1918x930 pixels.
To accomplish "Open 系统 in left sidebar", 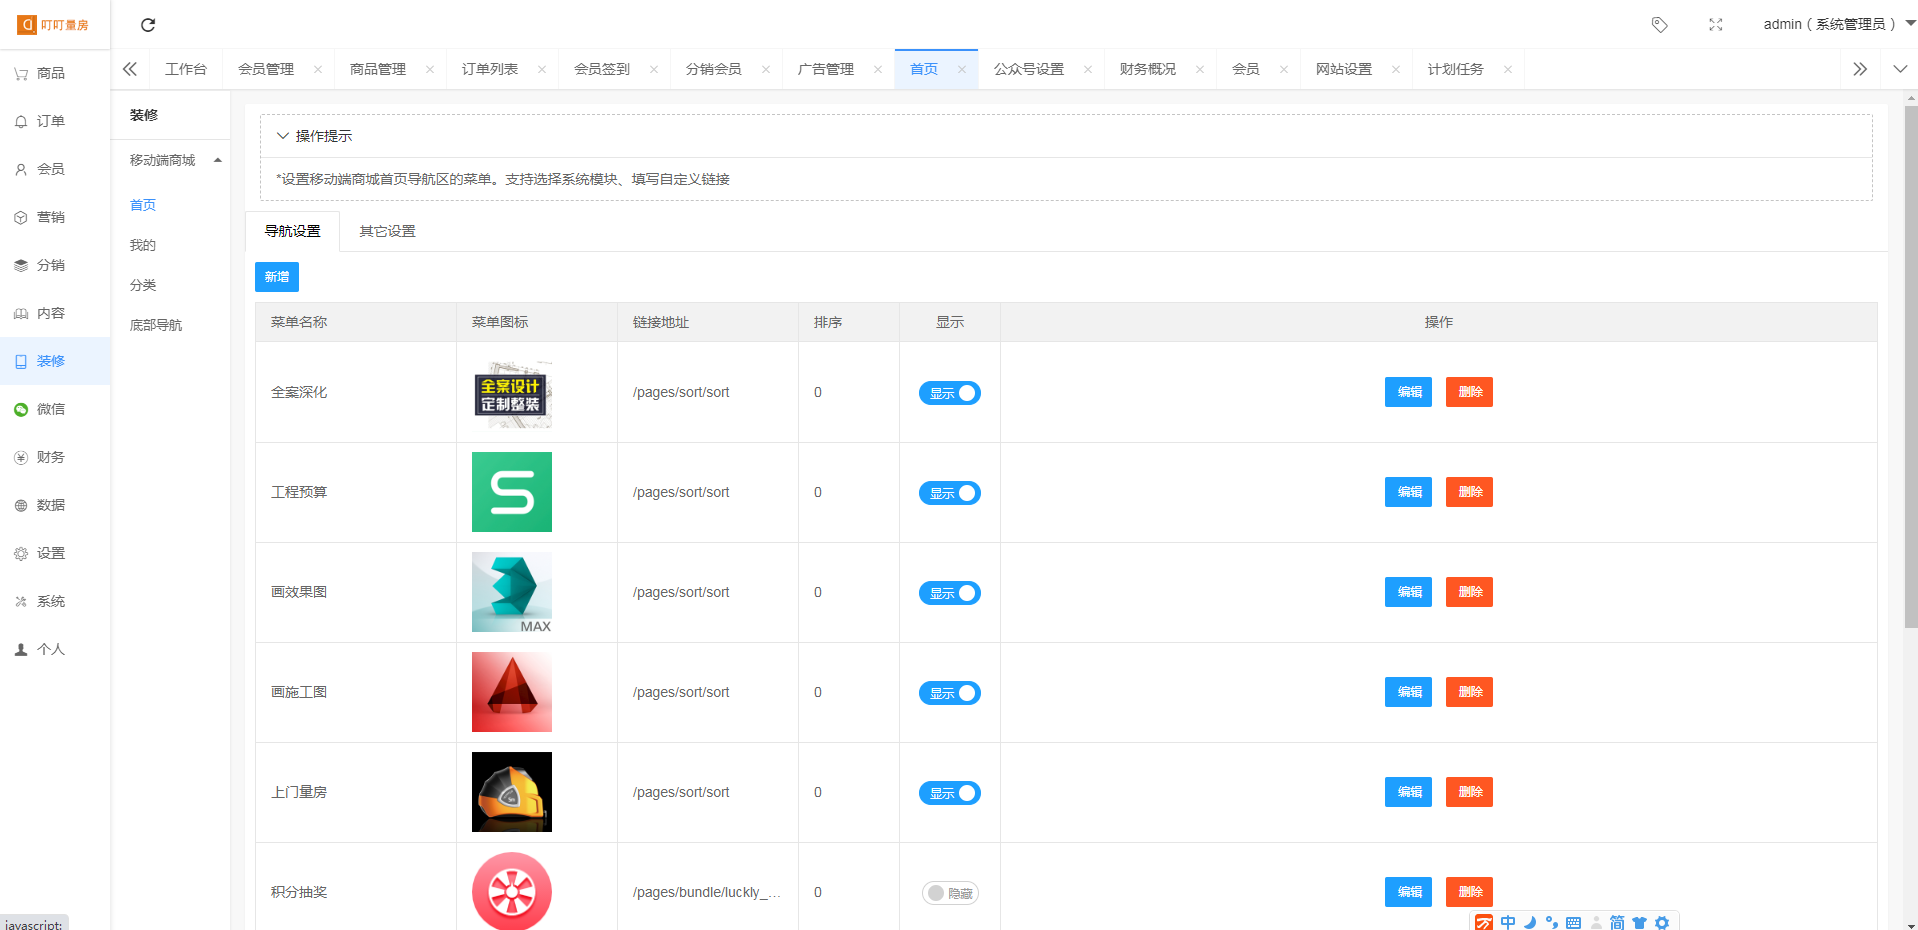I will click(x=55, y=601).
